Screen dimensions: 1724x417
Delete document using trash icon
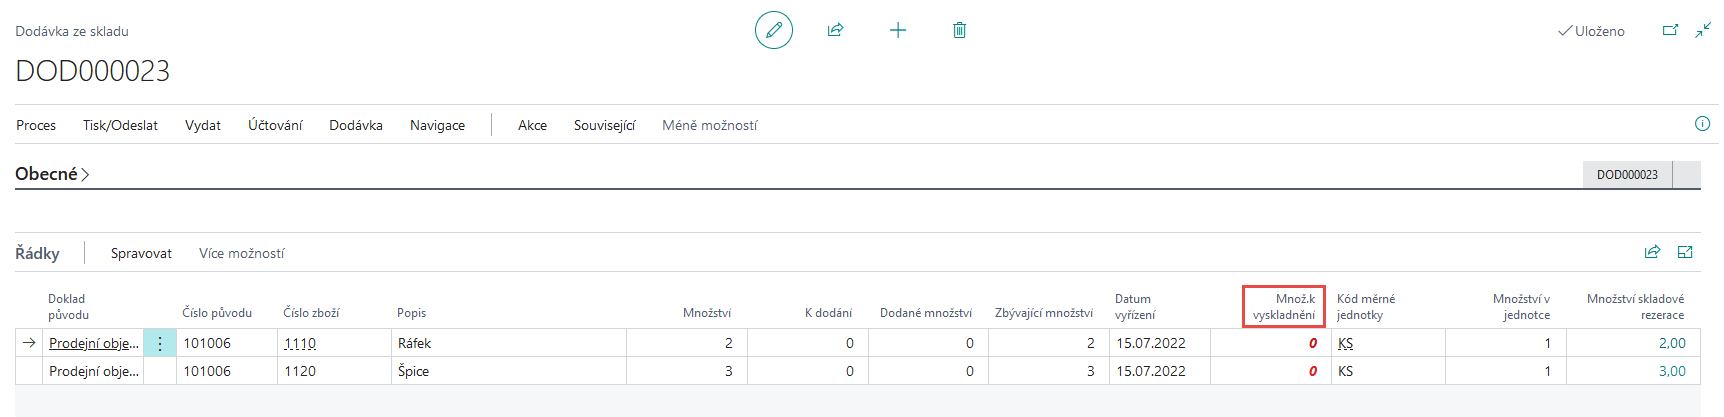tap(959, 30)
